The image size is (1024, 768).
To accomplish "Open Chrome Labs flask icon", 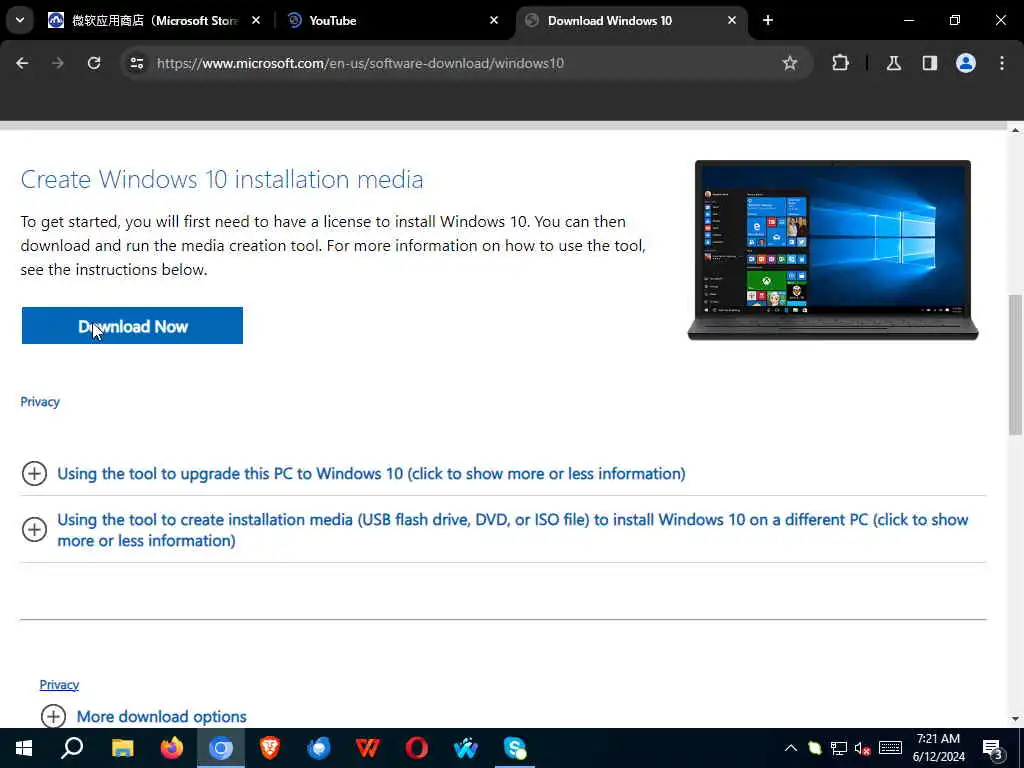I will pos(894,63).
